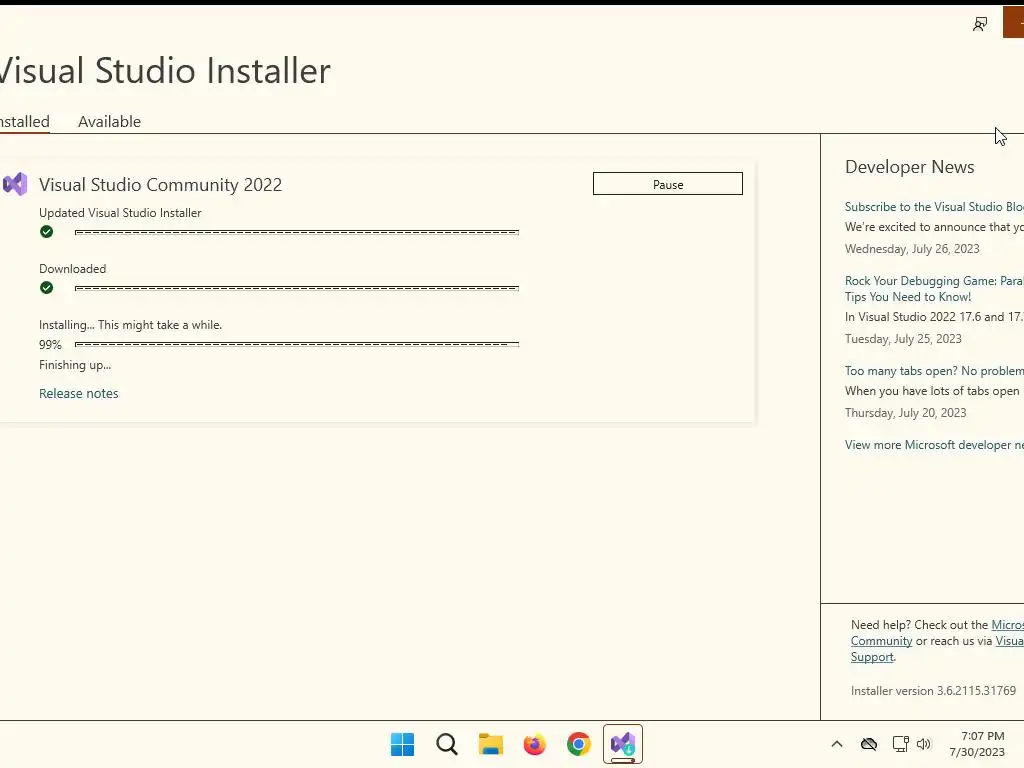The height and width of the screenshot is (768, 1024).
Task: Click the cloud sync-off tray icon
Action: [869, 744]
